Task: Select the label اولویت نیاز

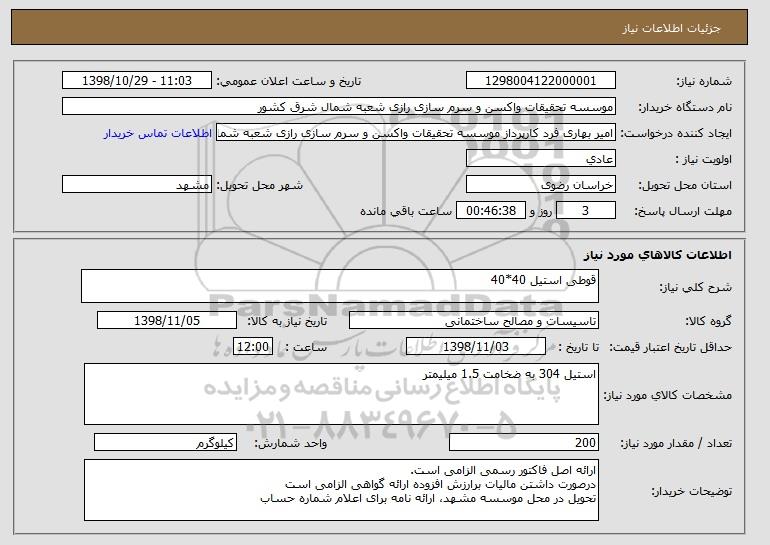Action: (704, 160)
